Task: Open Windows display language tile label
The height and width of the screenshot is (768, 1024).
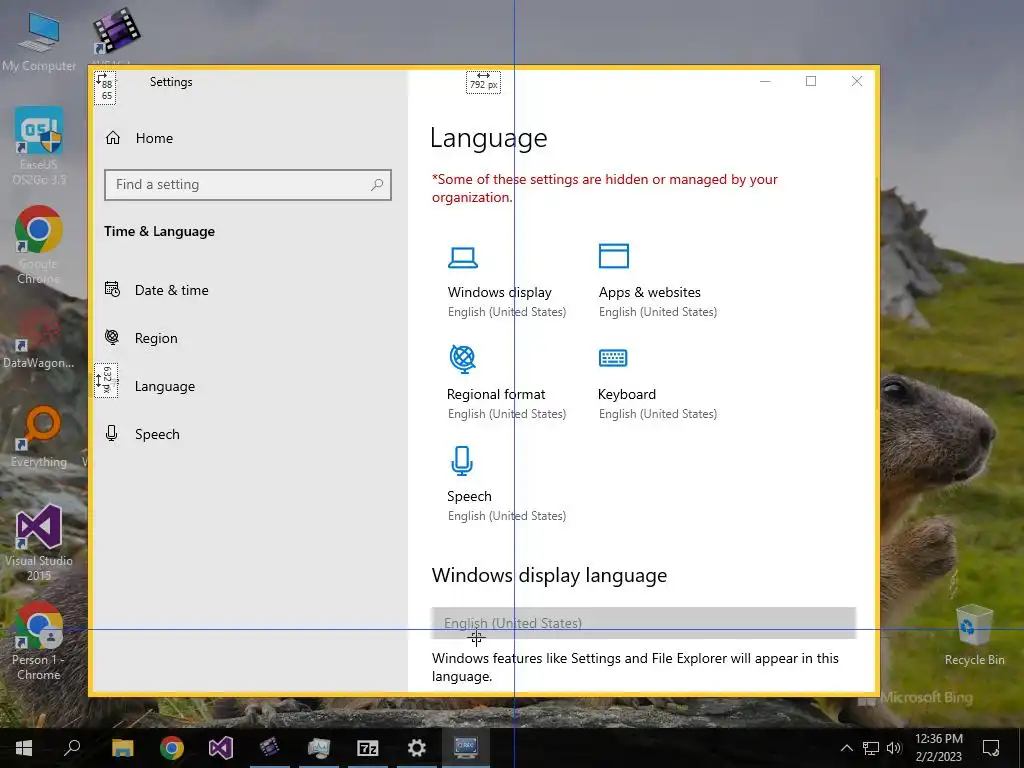Action: (x=500, y=293)
